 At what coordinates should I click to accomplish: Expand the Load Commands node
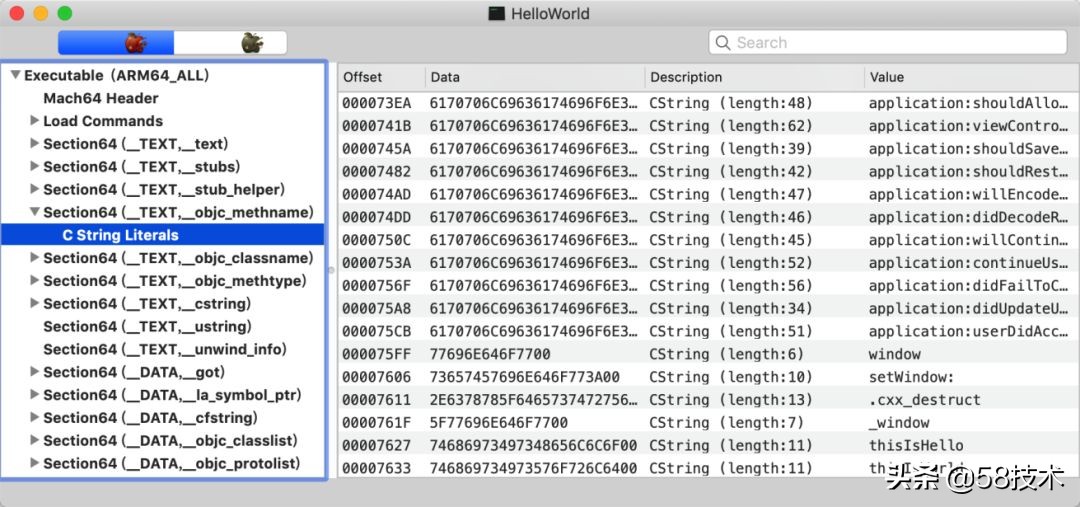coord(34,121)
